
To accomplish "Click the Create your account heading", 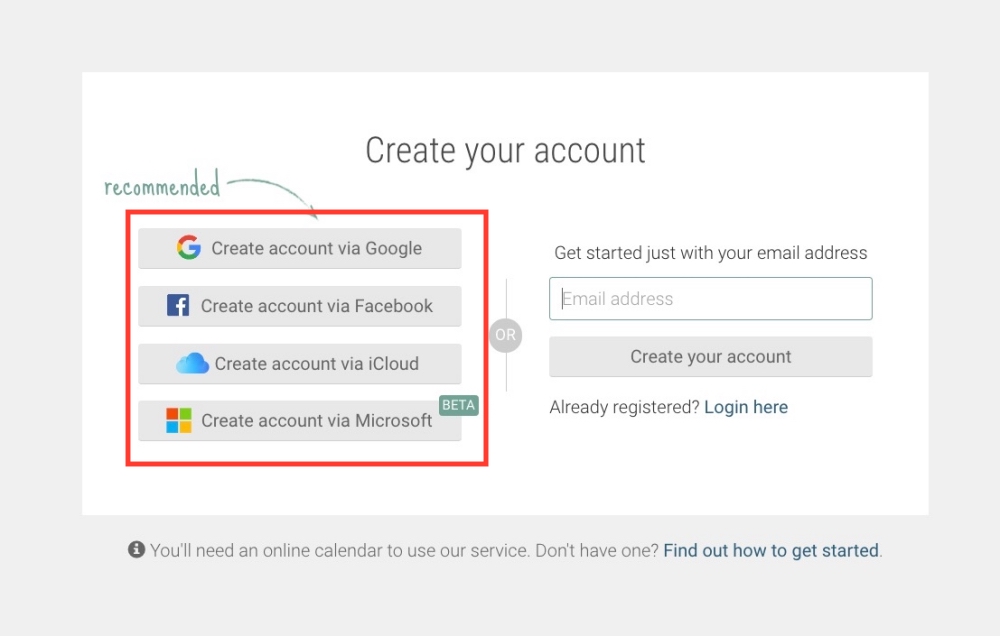I will [505, 150].
